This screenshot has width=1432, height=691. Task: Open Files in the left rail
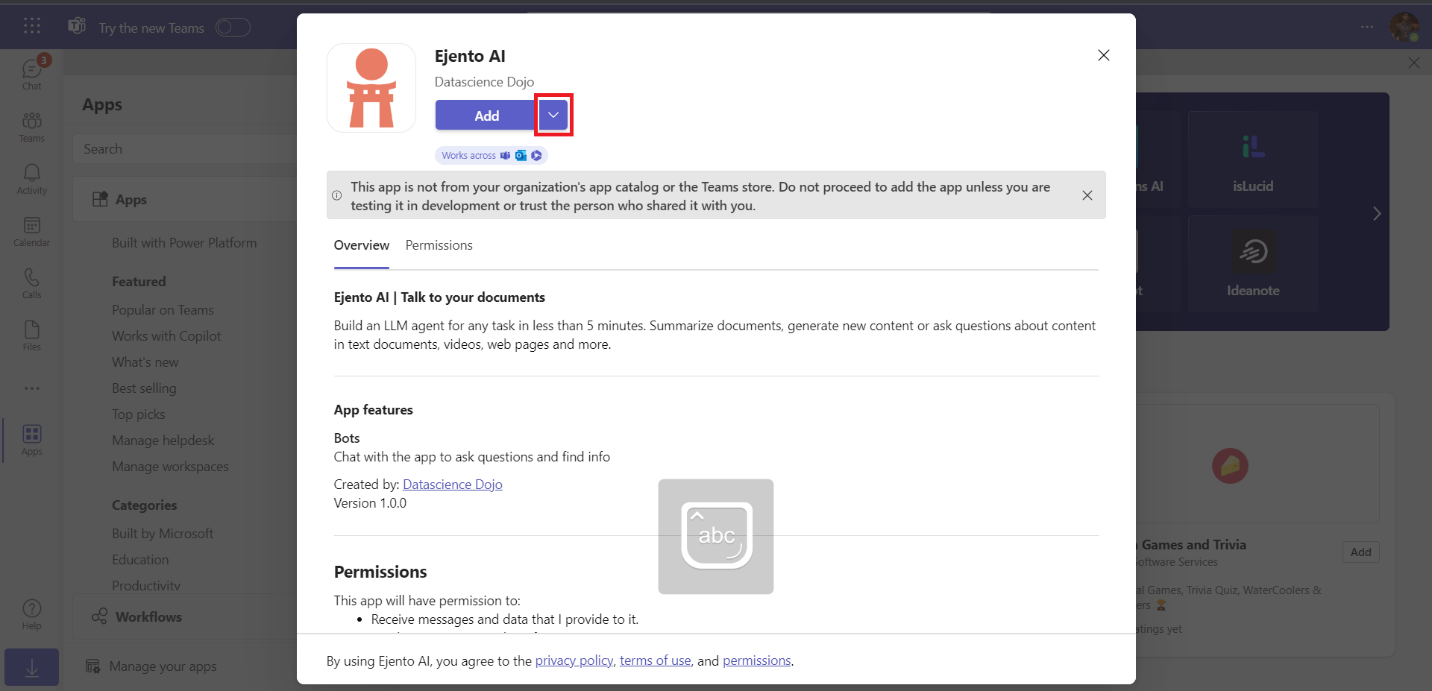point(31,334)
